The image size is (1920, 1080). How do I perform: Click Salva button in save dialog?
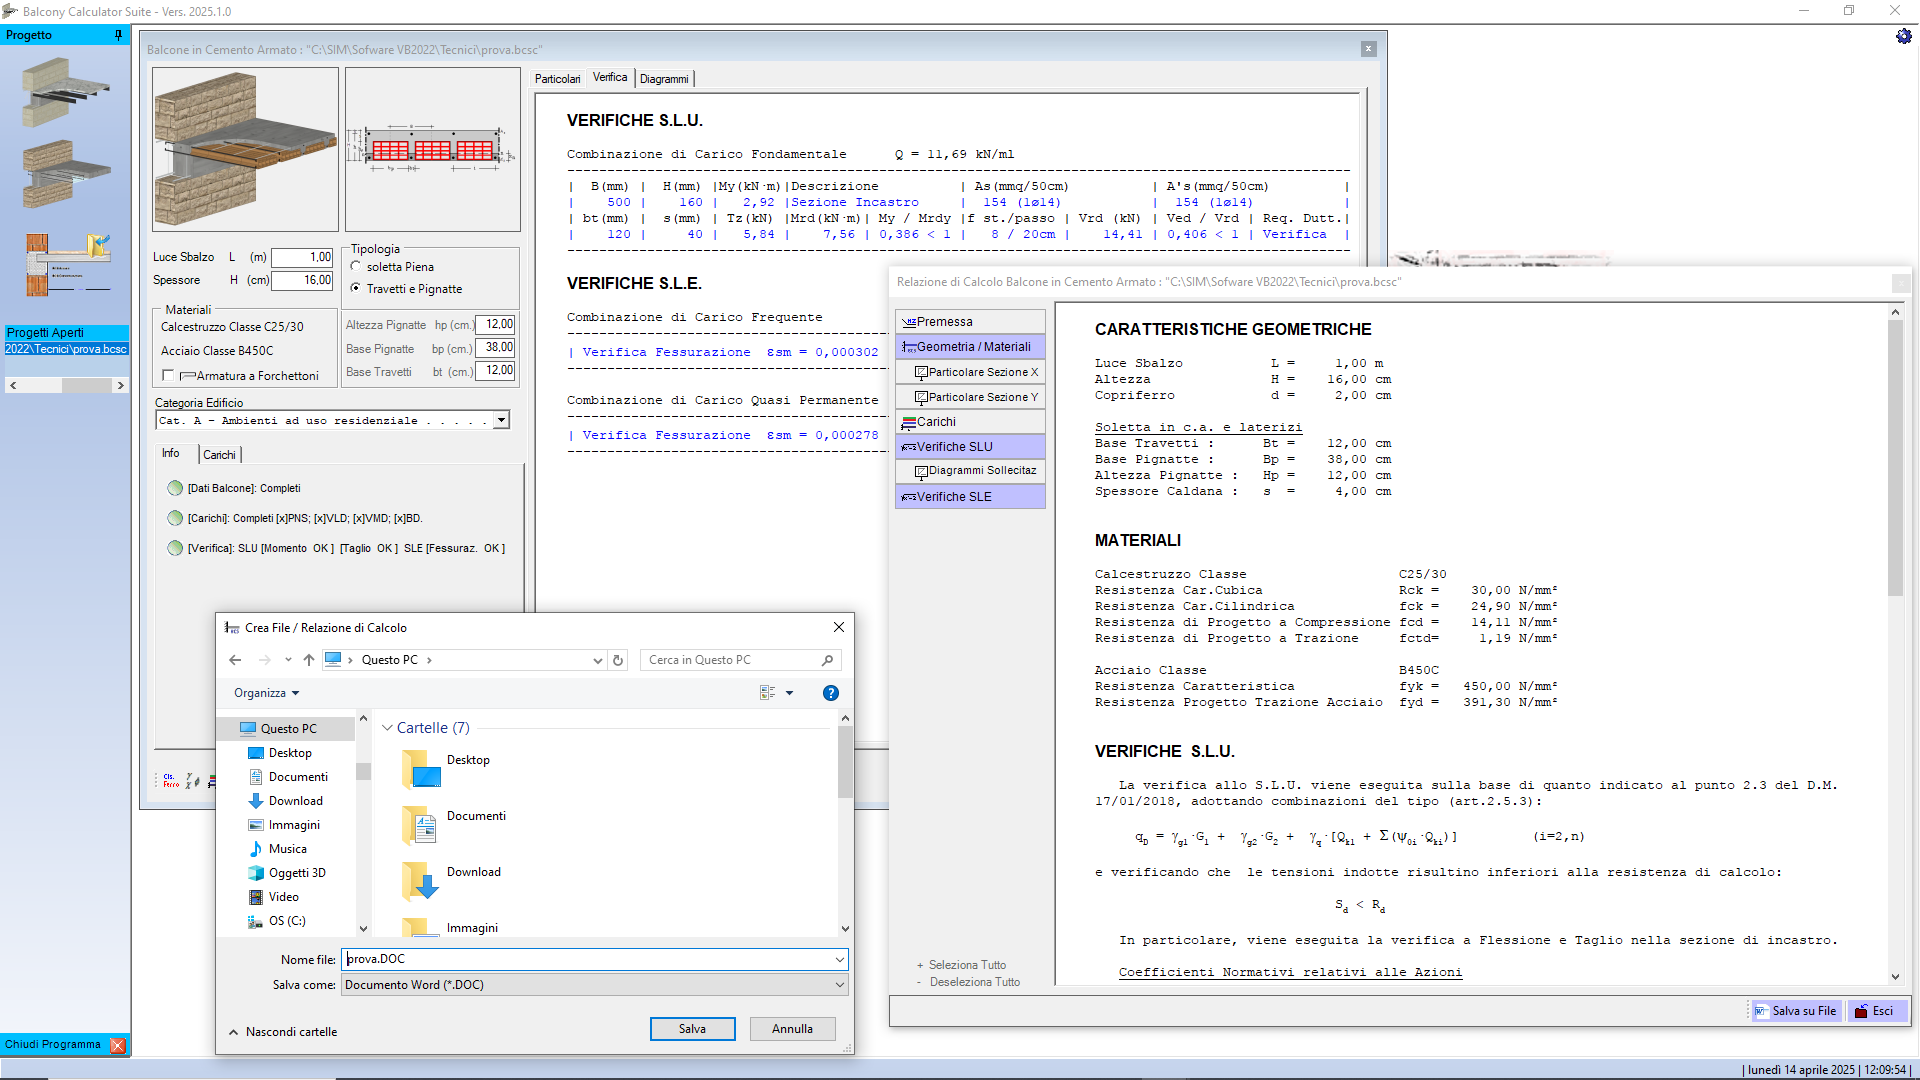click(x=692, y=1029)
